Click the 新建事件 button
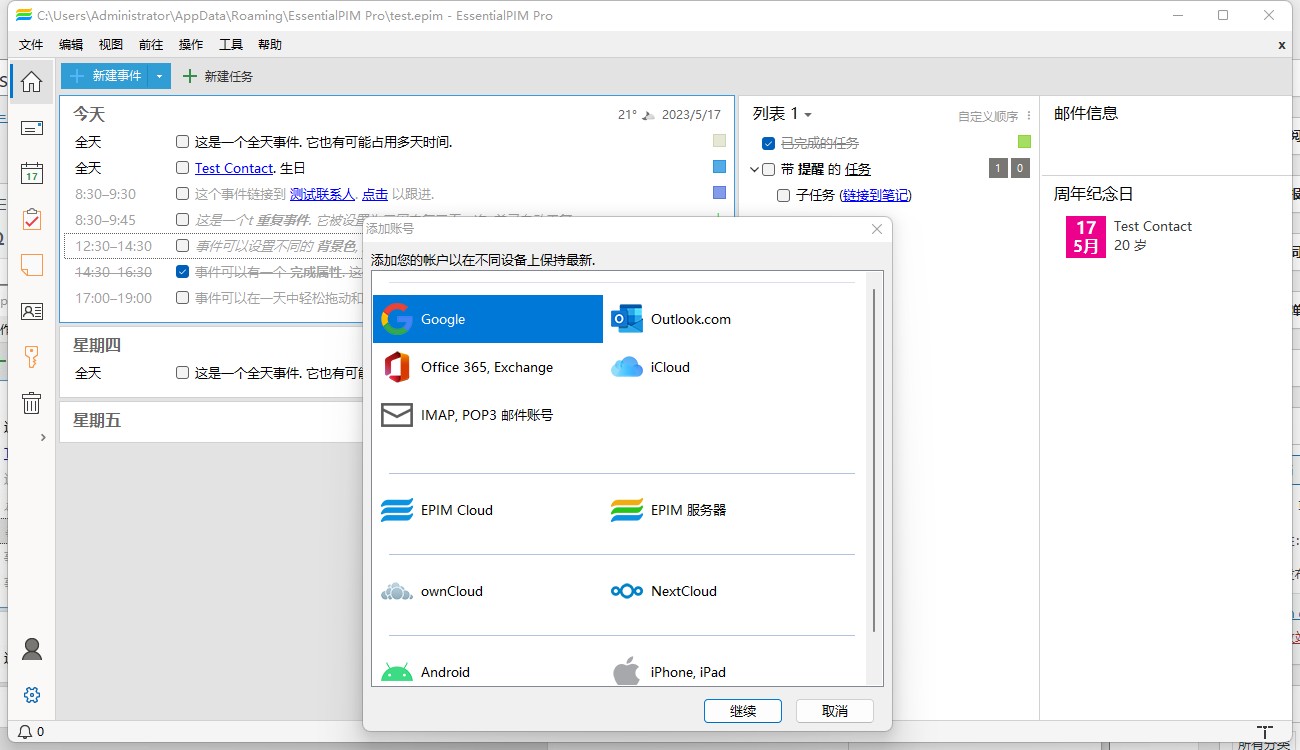The height and width of the screenshot is (750, 1300). tap(105, 76)
